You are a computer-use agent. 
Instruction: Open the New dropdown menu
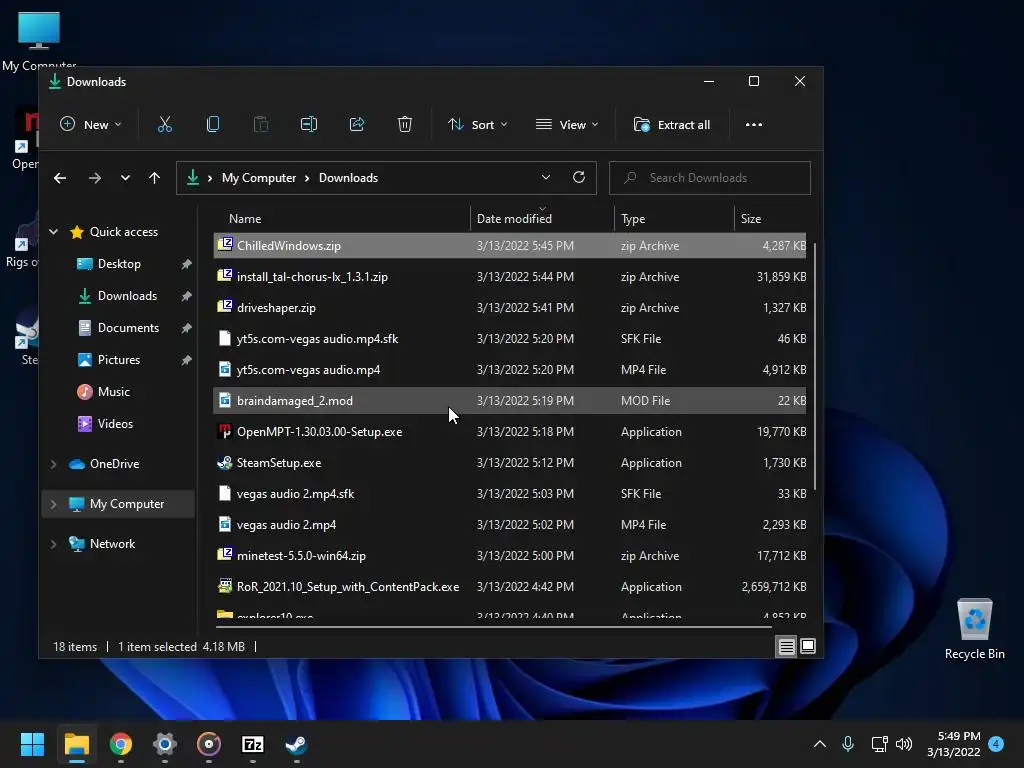tap(91, 124)
